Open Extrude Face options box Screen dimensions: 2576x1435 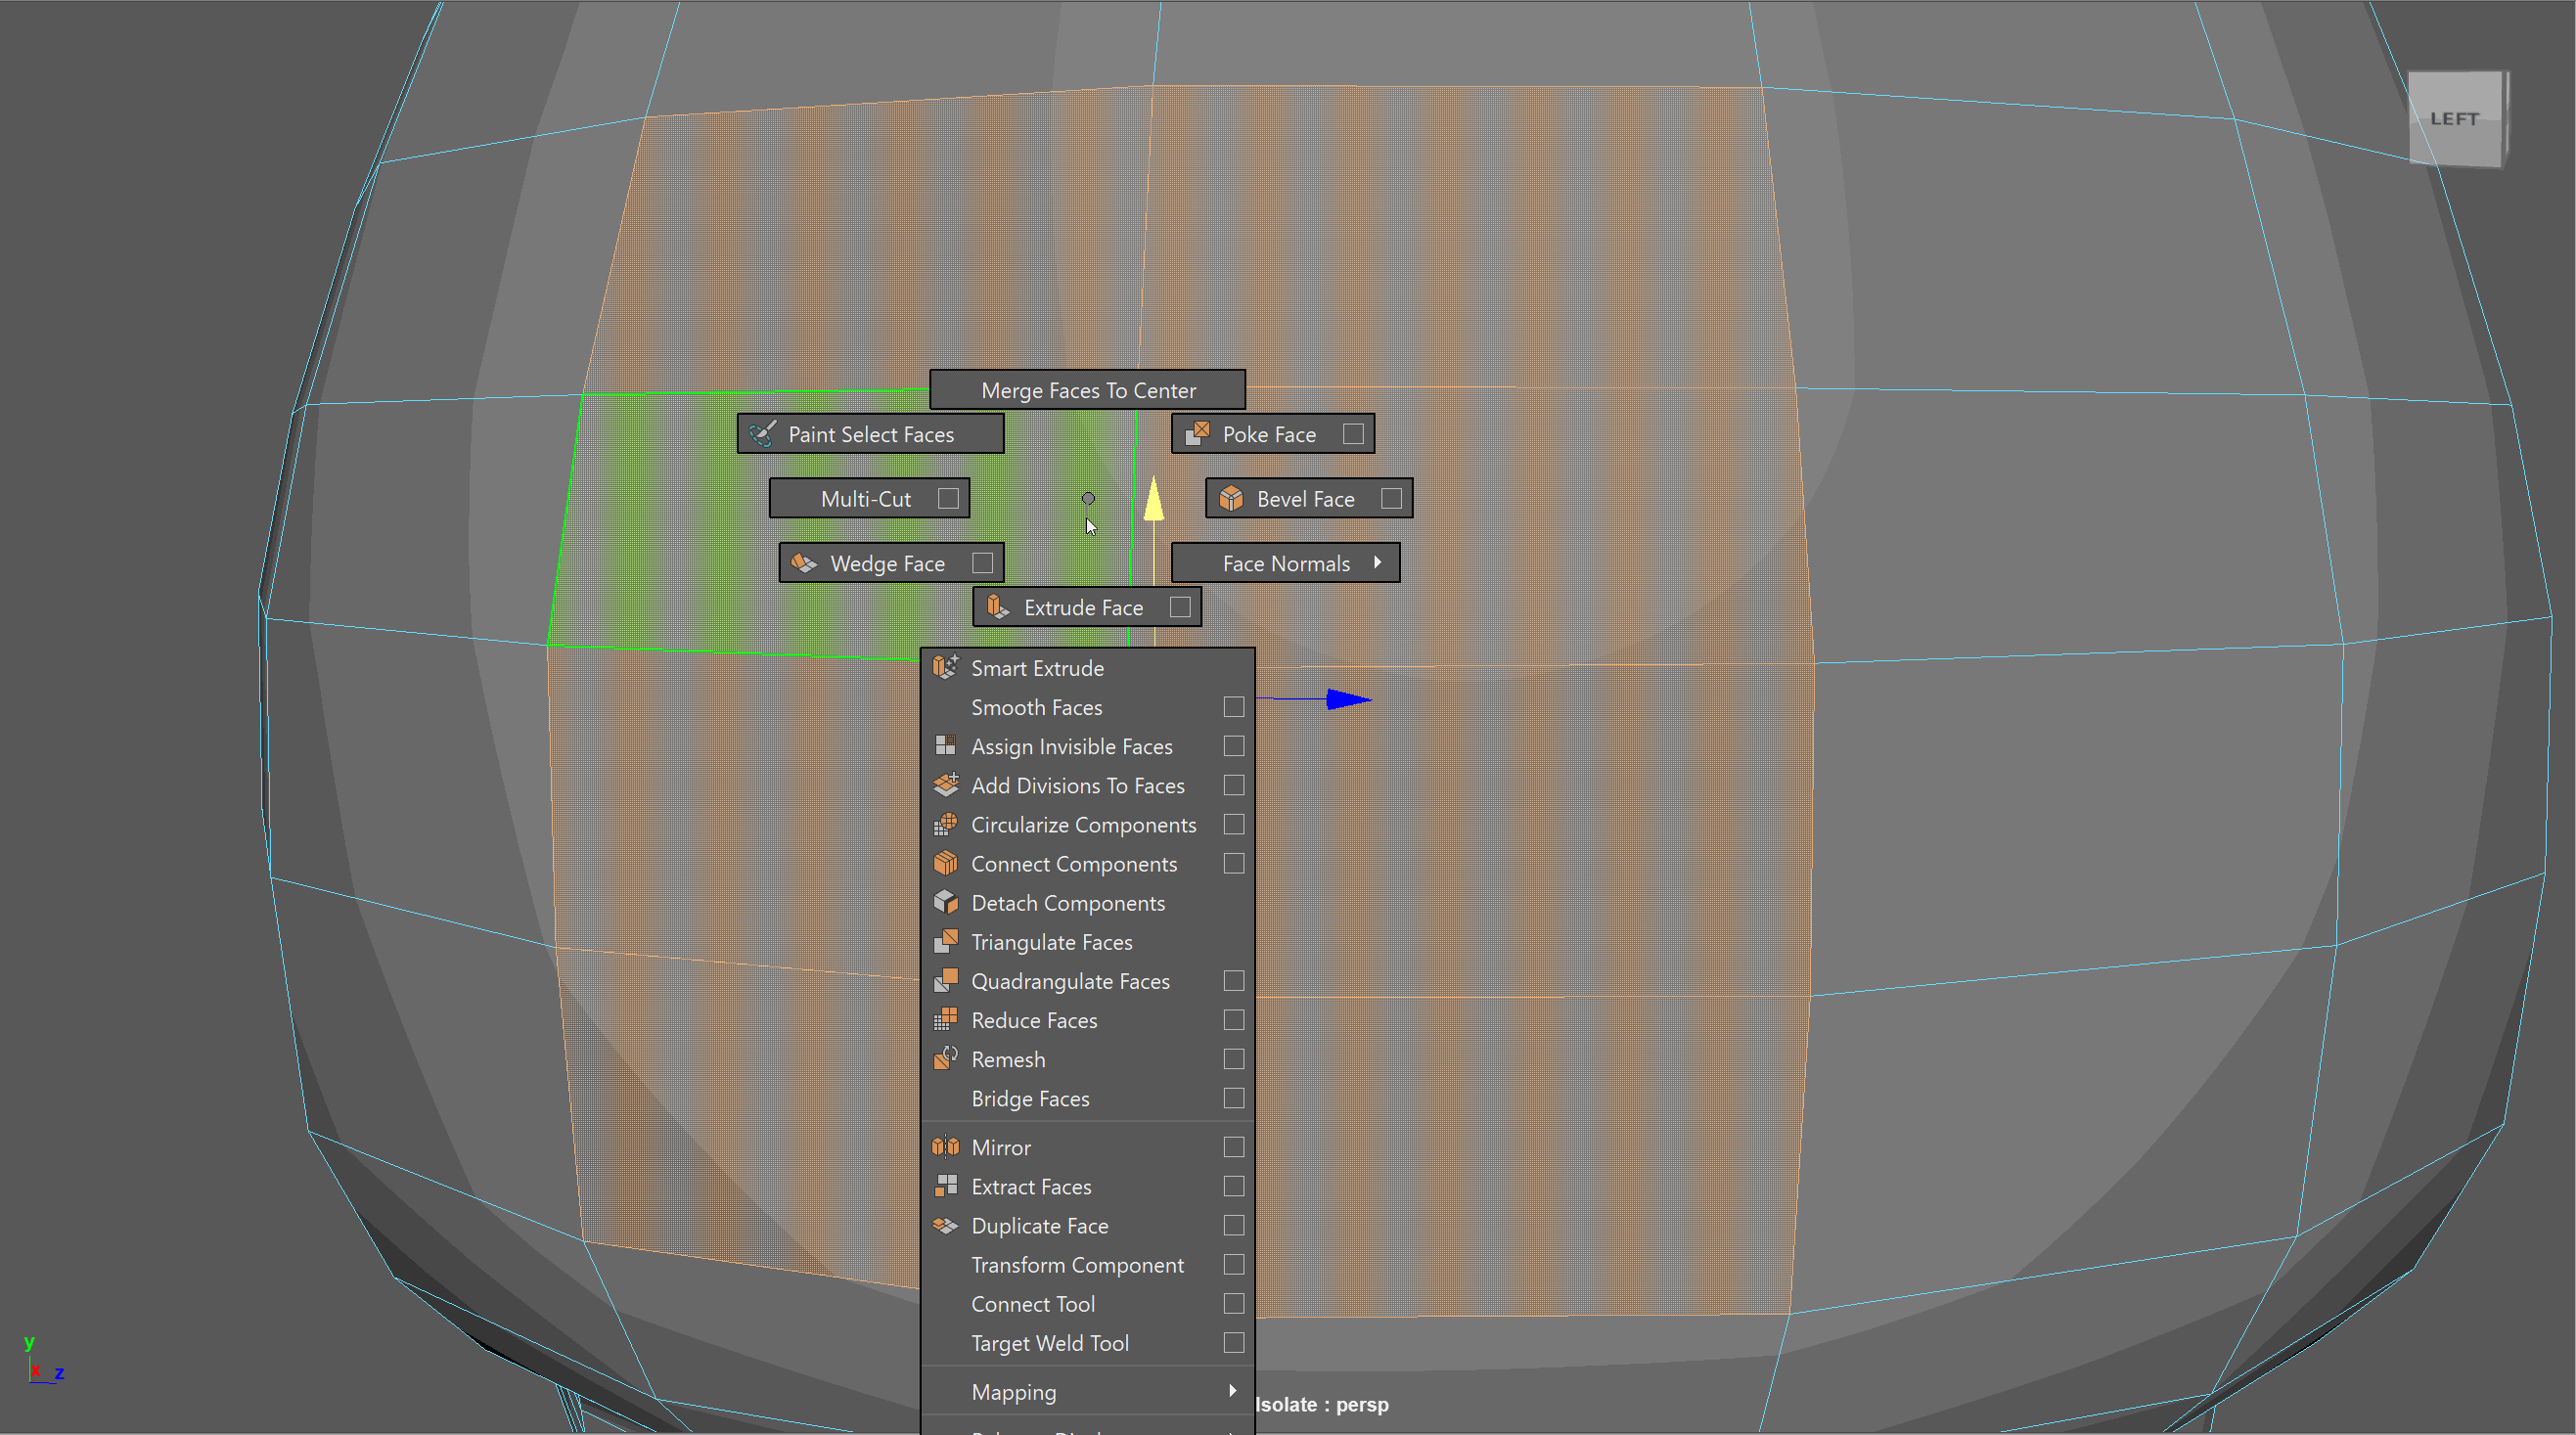[1180, 607]
